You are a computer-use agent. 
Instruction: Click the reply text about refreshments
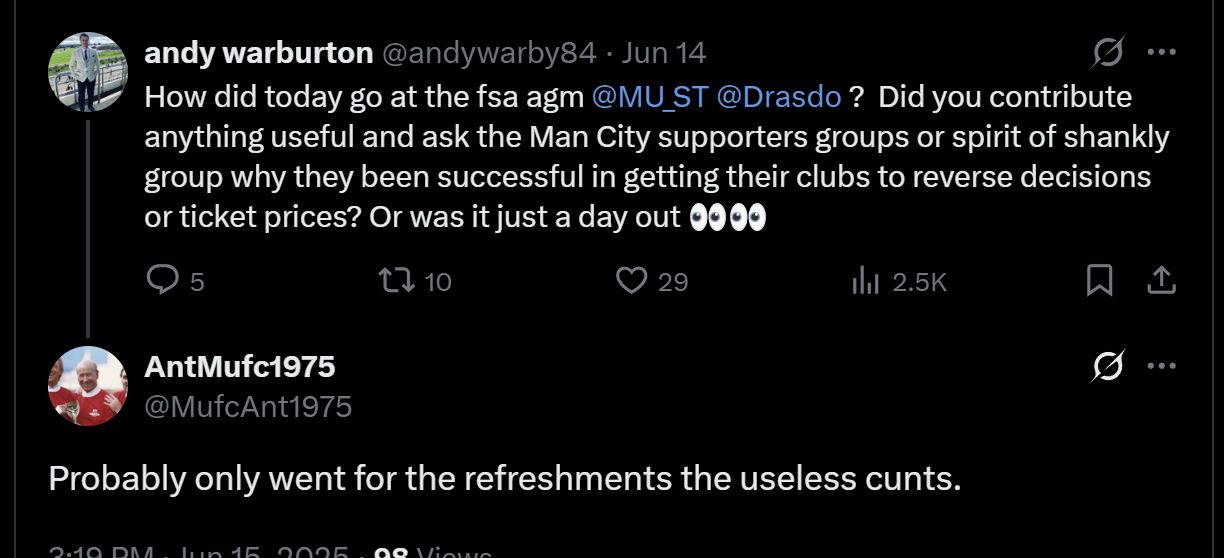[504, 479]
